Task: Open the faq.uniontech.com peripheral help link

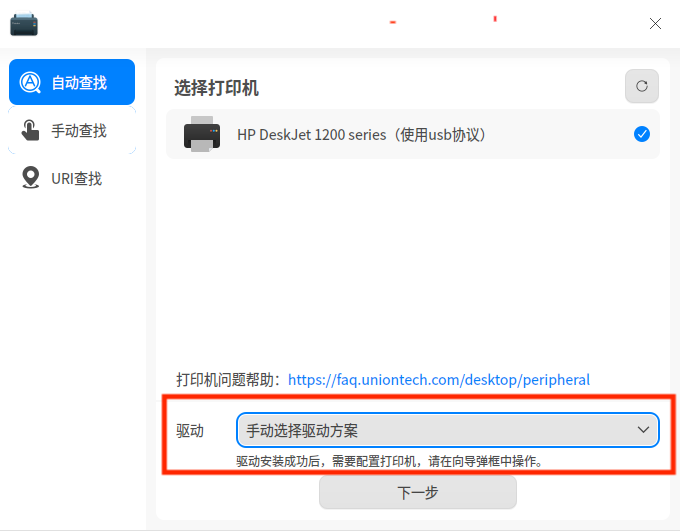Action: (x=439, y=380)
